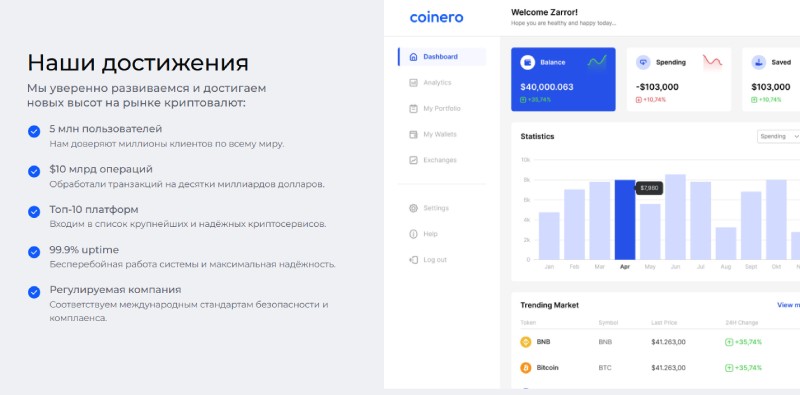Click the Log out icon
This screenshot has width=800, height=395.
click(x=413, y=260)
